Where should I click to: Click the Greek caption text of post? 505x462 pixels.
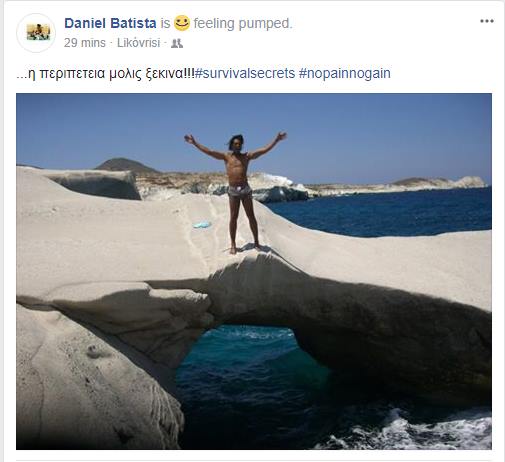pyautogui.click(x=105, y=73)
